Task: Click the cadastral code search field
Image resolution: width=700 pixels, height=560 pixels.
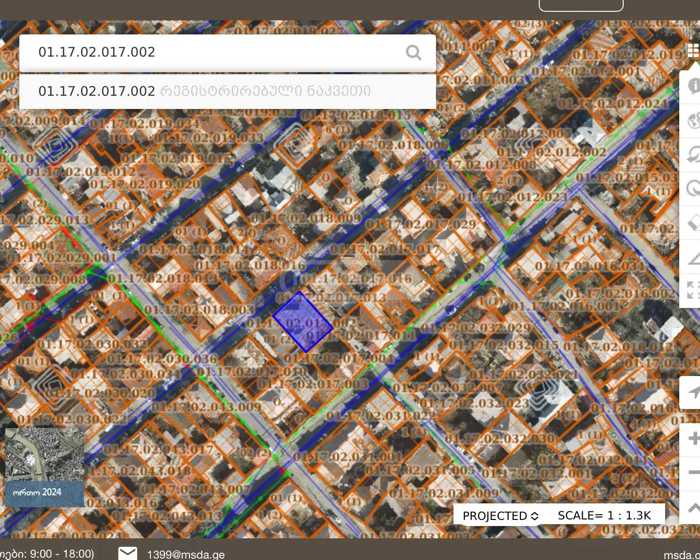Action: point(210,53)
